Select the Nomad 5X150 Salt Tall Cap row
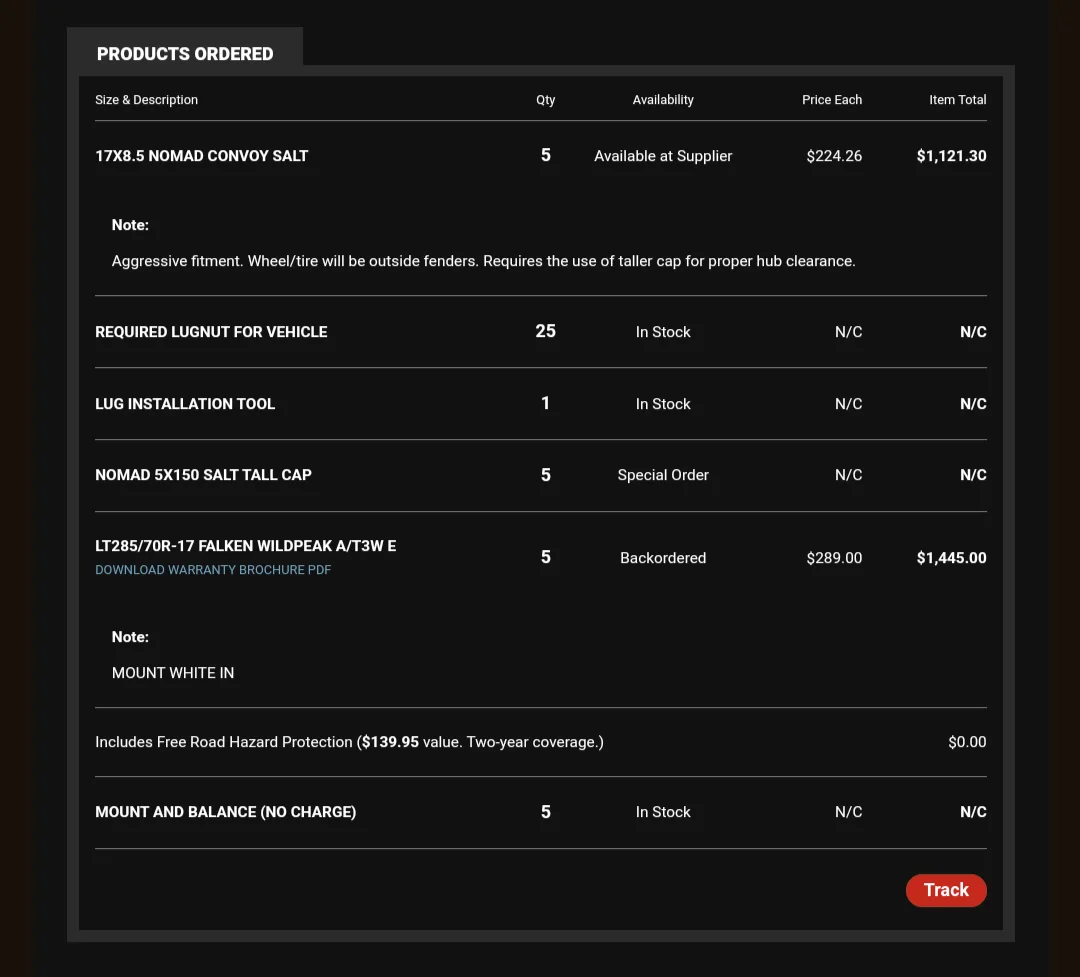The image size is (1080, 977). tap(203, 475)
